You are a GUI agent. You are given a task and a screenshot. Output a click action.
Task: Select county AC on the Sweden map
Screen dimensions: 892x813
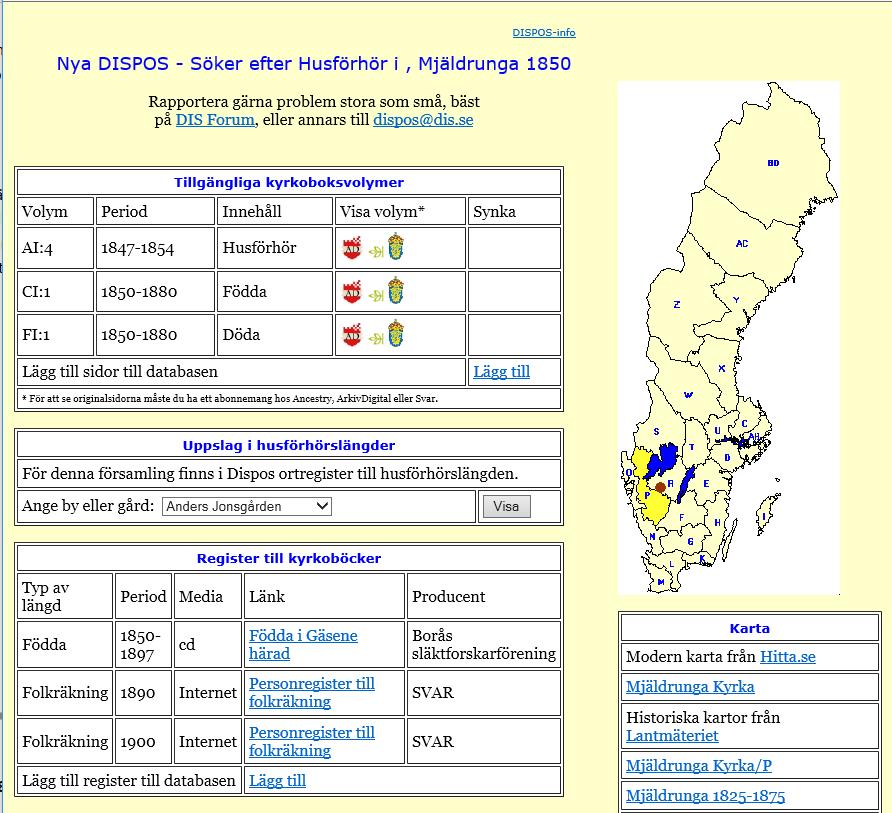(742, 244)
